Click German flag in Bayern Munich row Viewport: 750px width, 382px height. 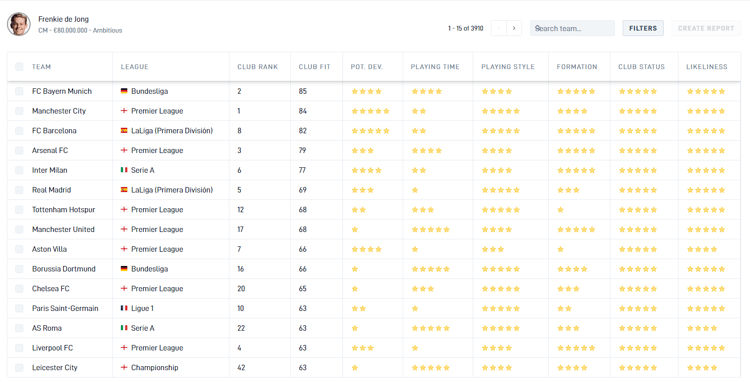click(x=124, y=91)
